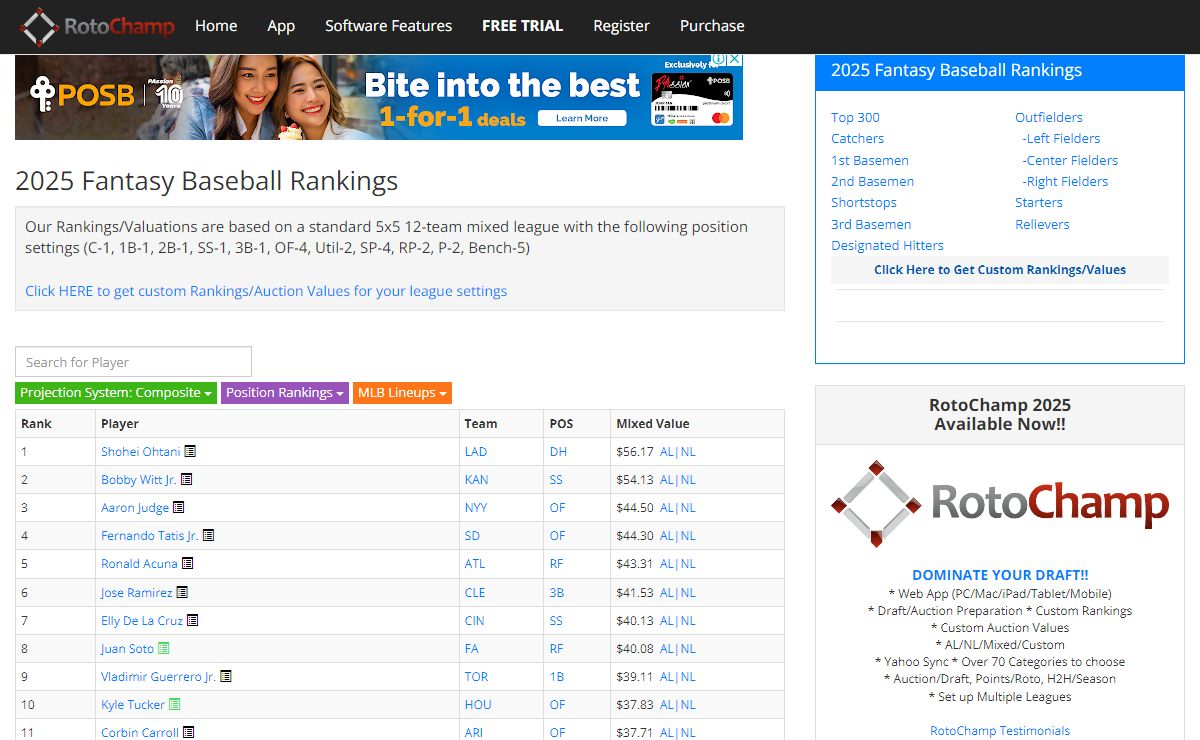Open Software Features page
Image resolution: width=1200 pixels, height=740 pixels.
point(388,26)
